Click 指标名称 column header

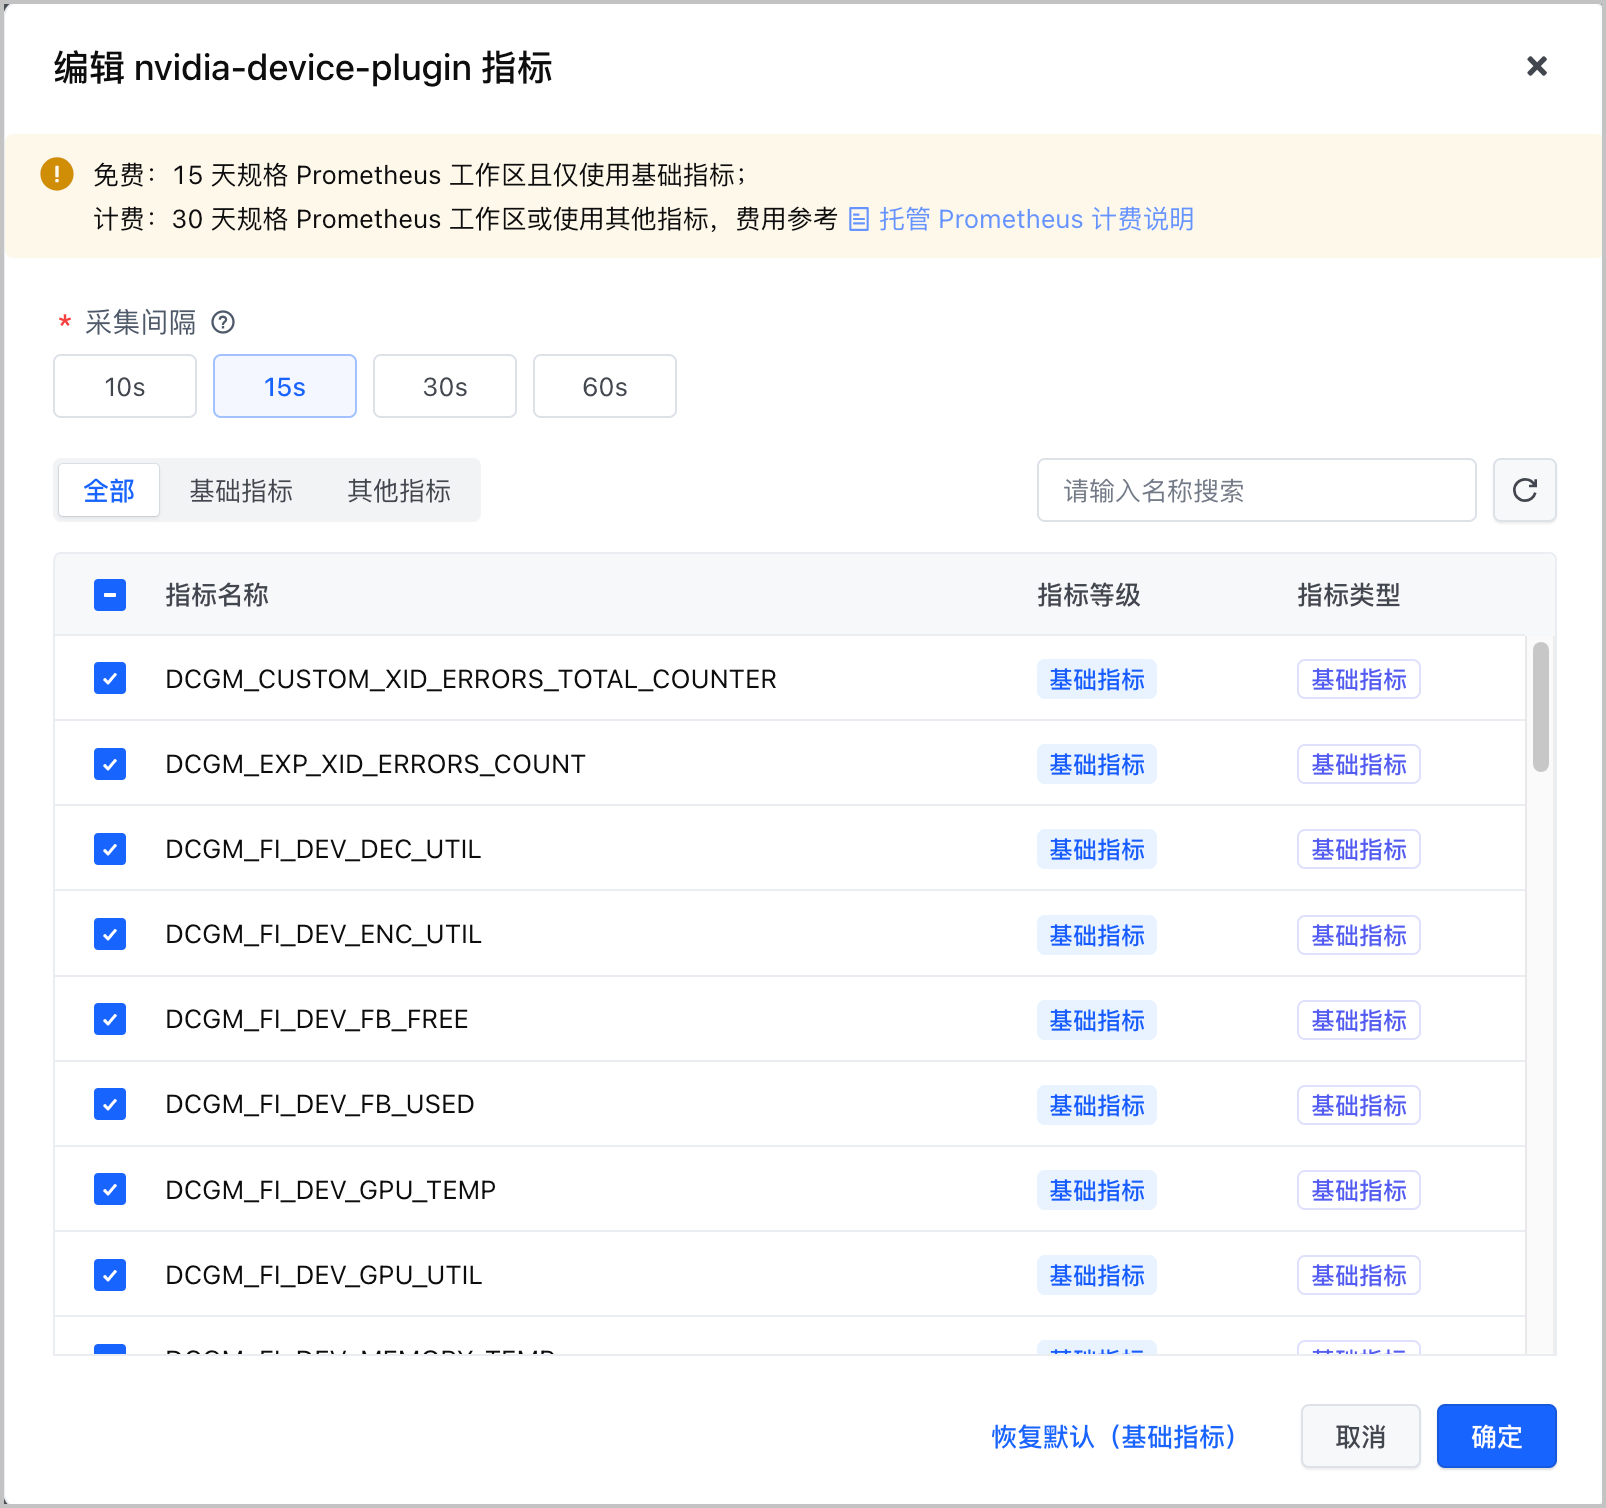pyautogui.click(x=217, y=595)
